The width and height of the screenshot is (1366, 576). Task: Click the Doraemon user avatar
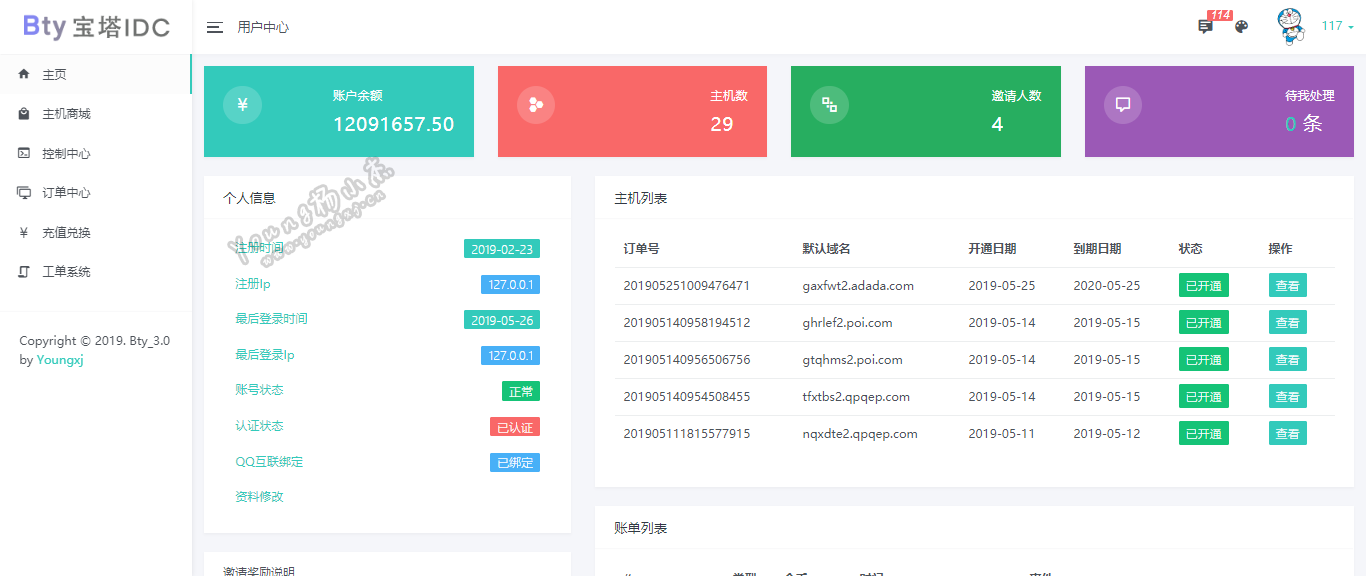[x=1291, y=27]
